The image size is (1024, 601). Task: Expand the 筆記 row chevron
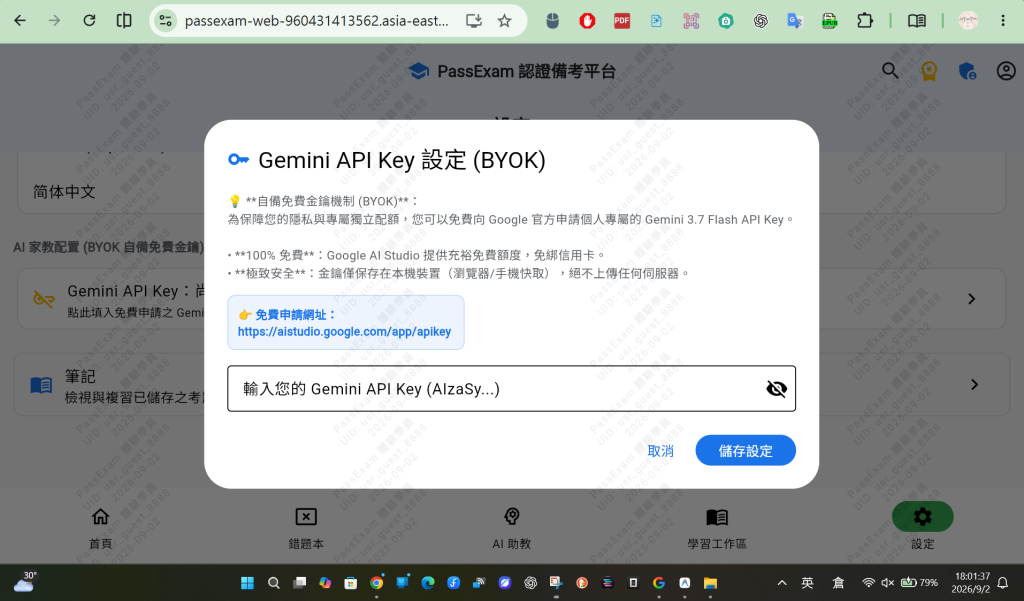click(974, 385)
